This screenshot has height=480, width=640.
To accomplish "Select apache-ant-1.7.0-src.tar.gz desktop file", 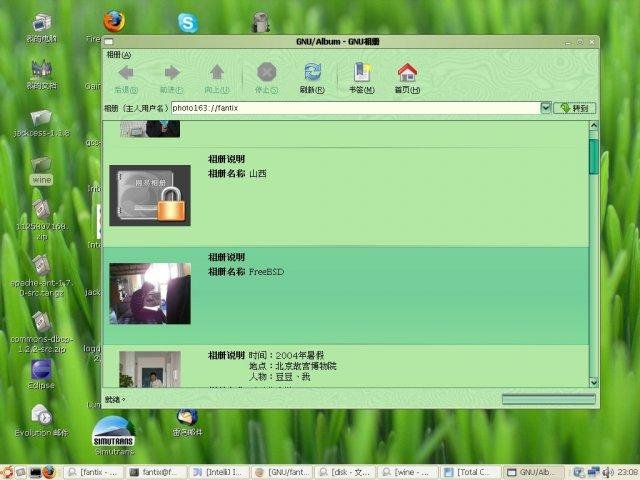I will pos(41,266).
